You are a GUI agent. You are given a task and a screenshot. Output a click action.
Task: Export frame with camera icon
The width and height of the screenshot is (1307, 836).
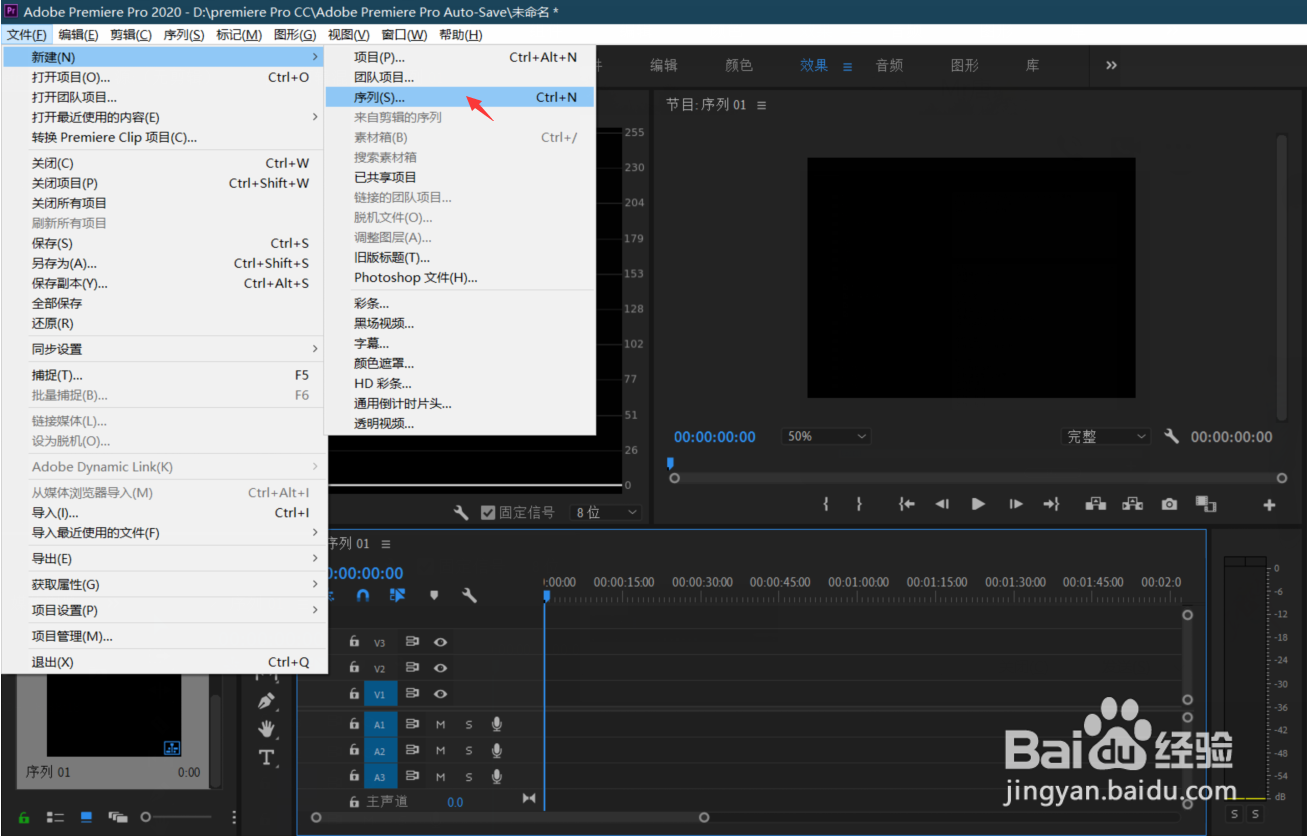click(1169, 504)
